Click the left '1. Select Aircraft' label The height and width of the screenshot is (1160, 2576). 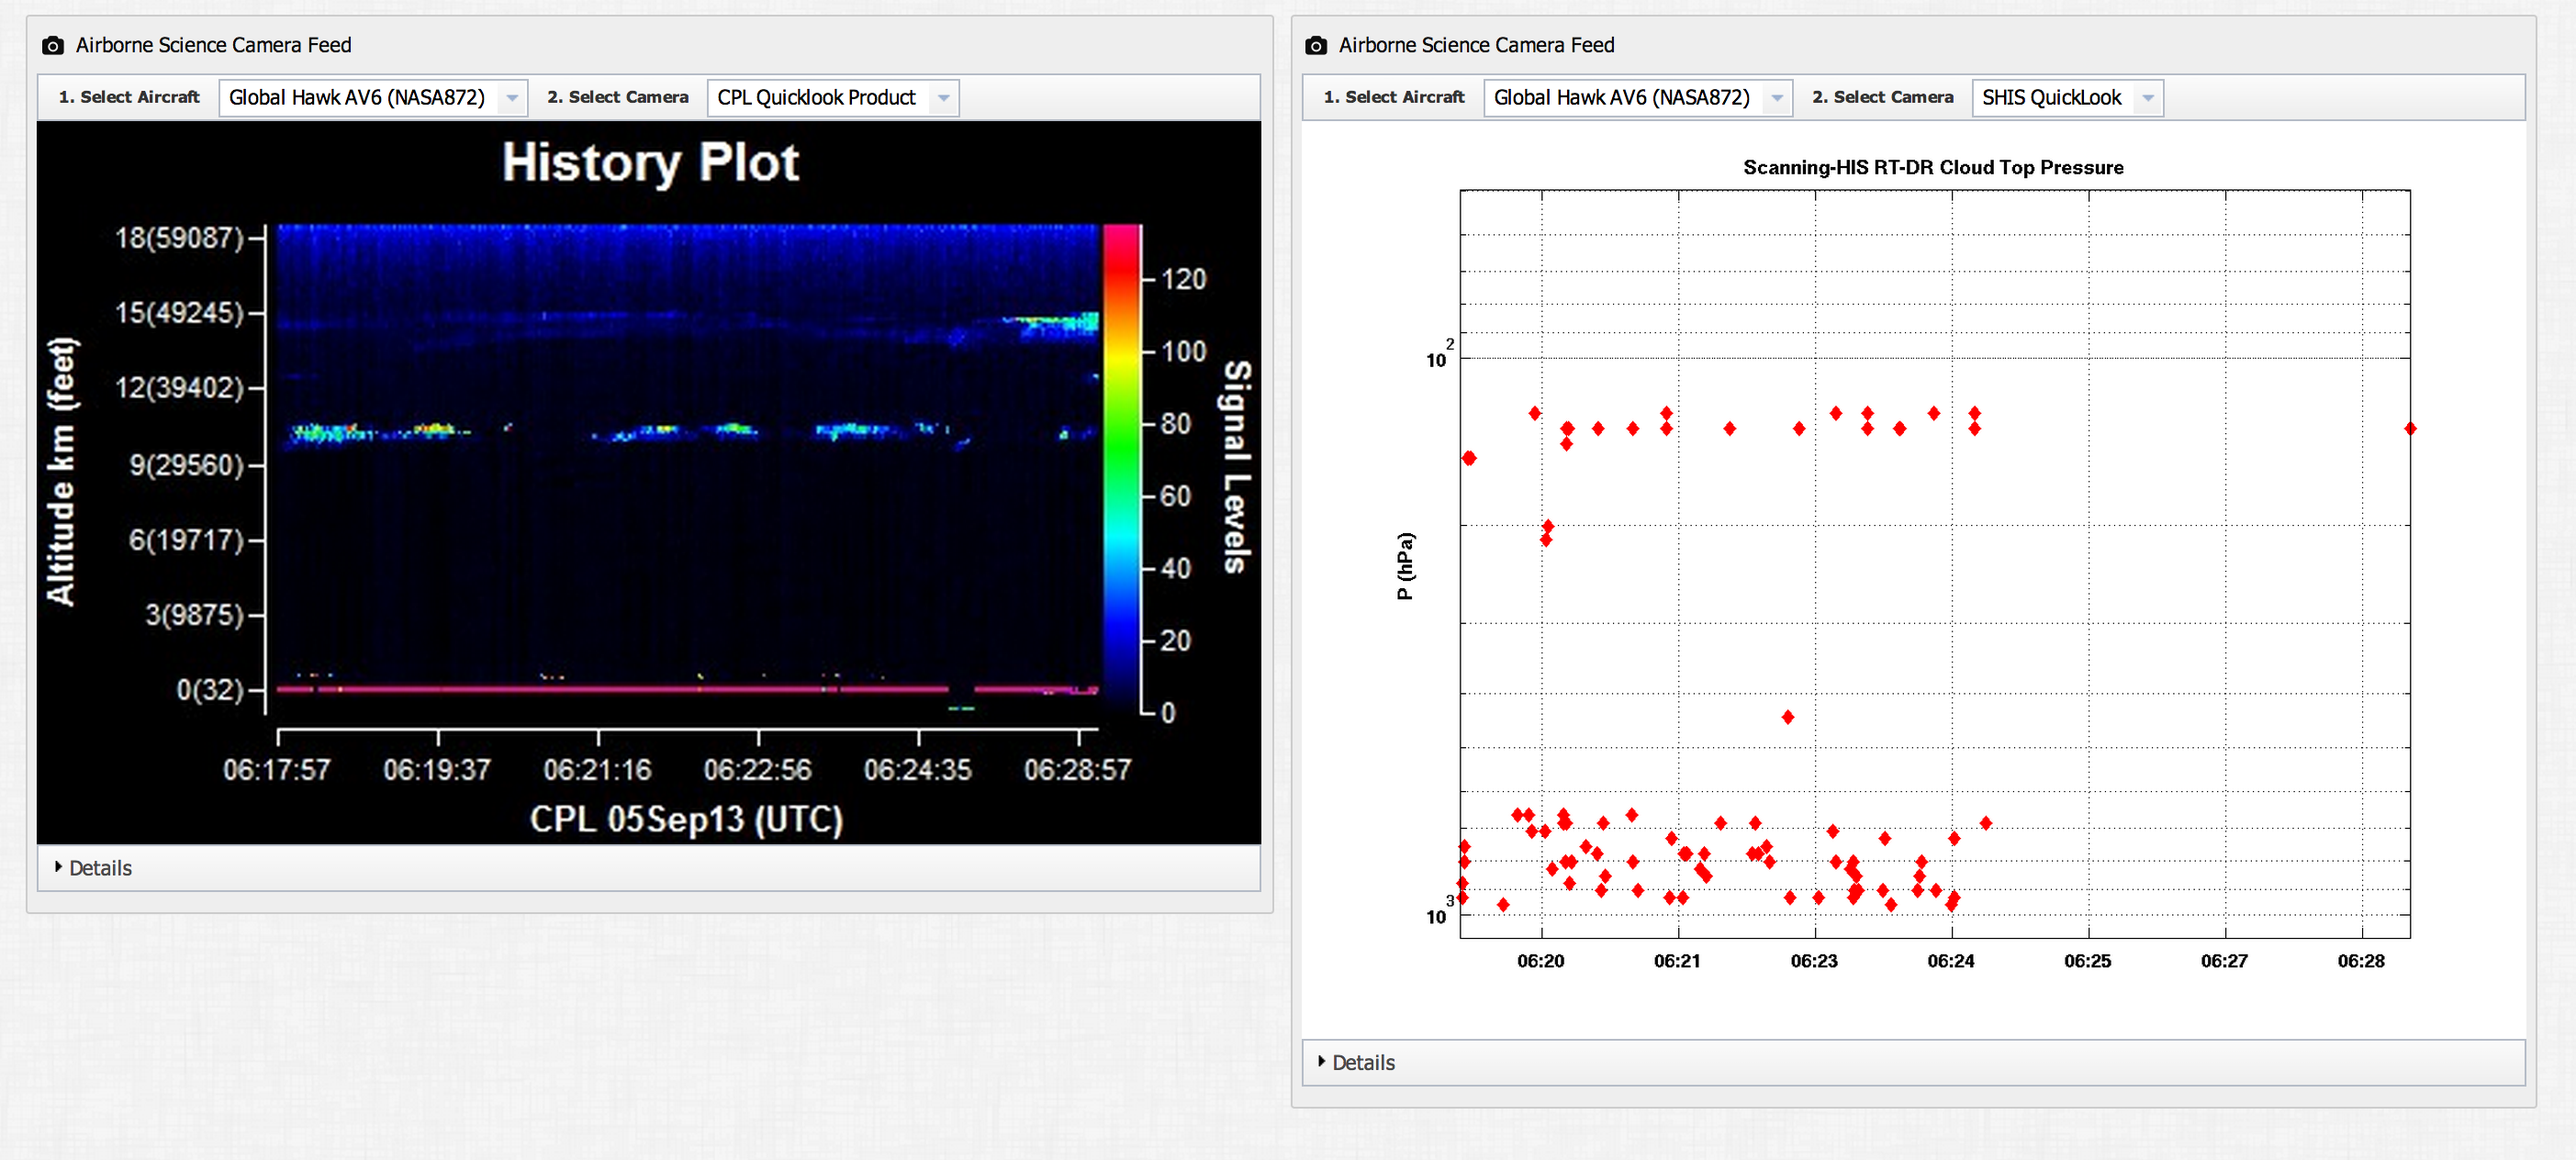click(129, 97)
